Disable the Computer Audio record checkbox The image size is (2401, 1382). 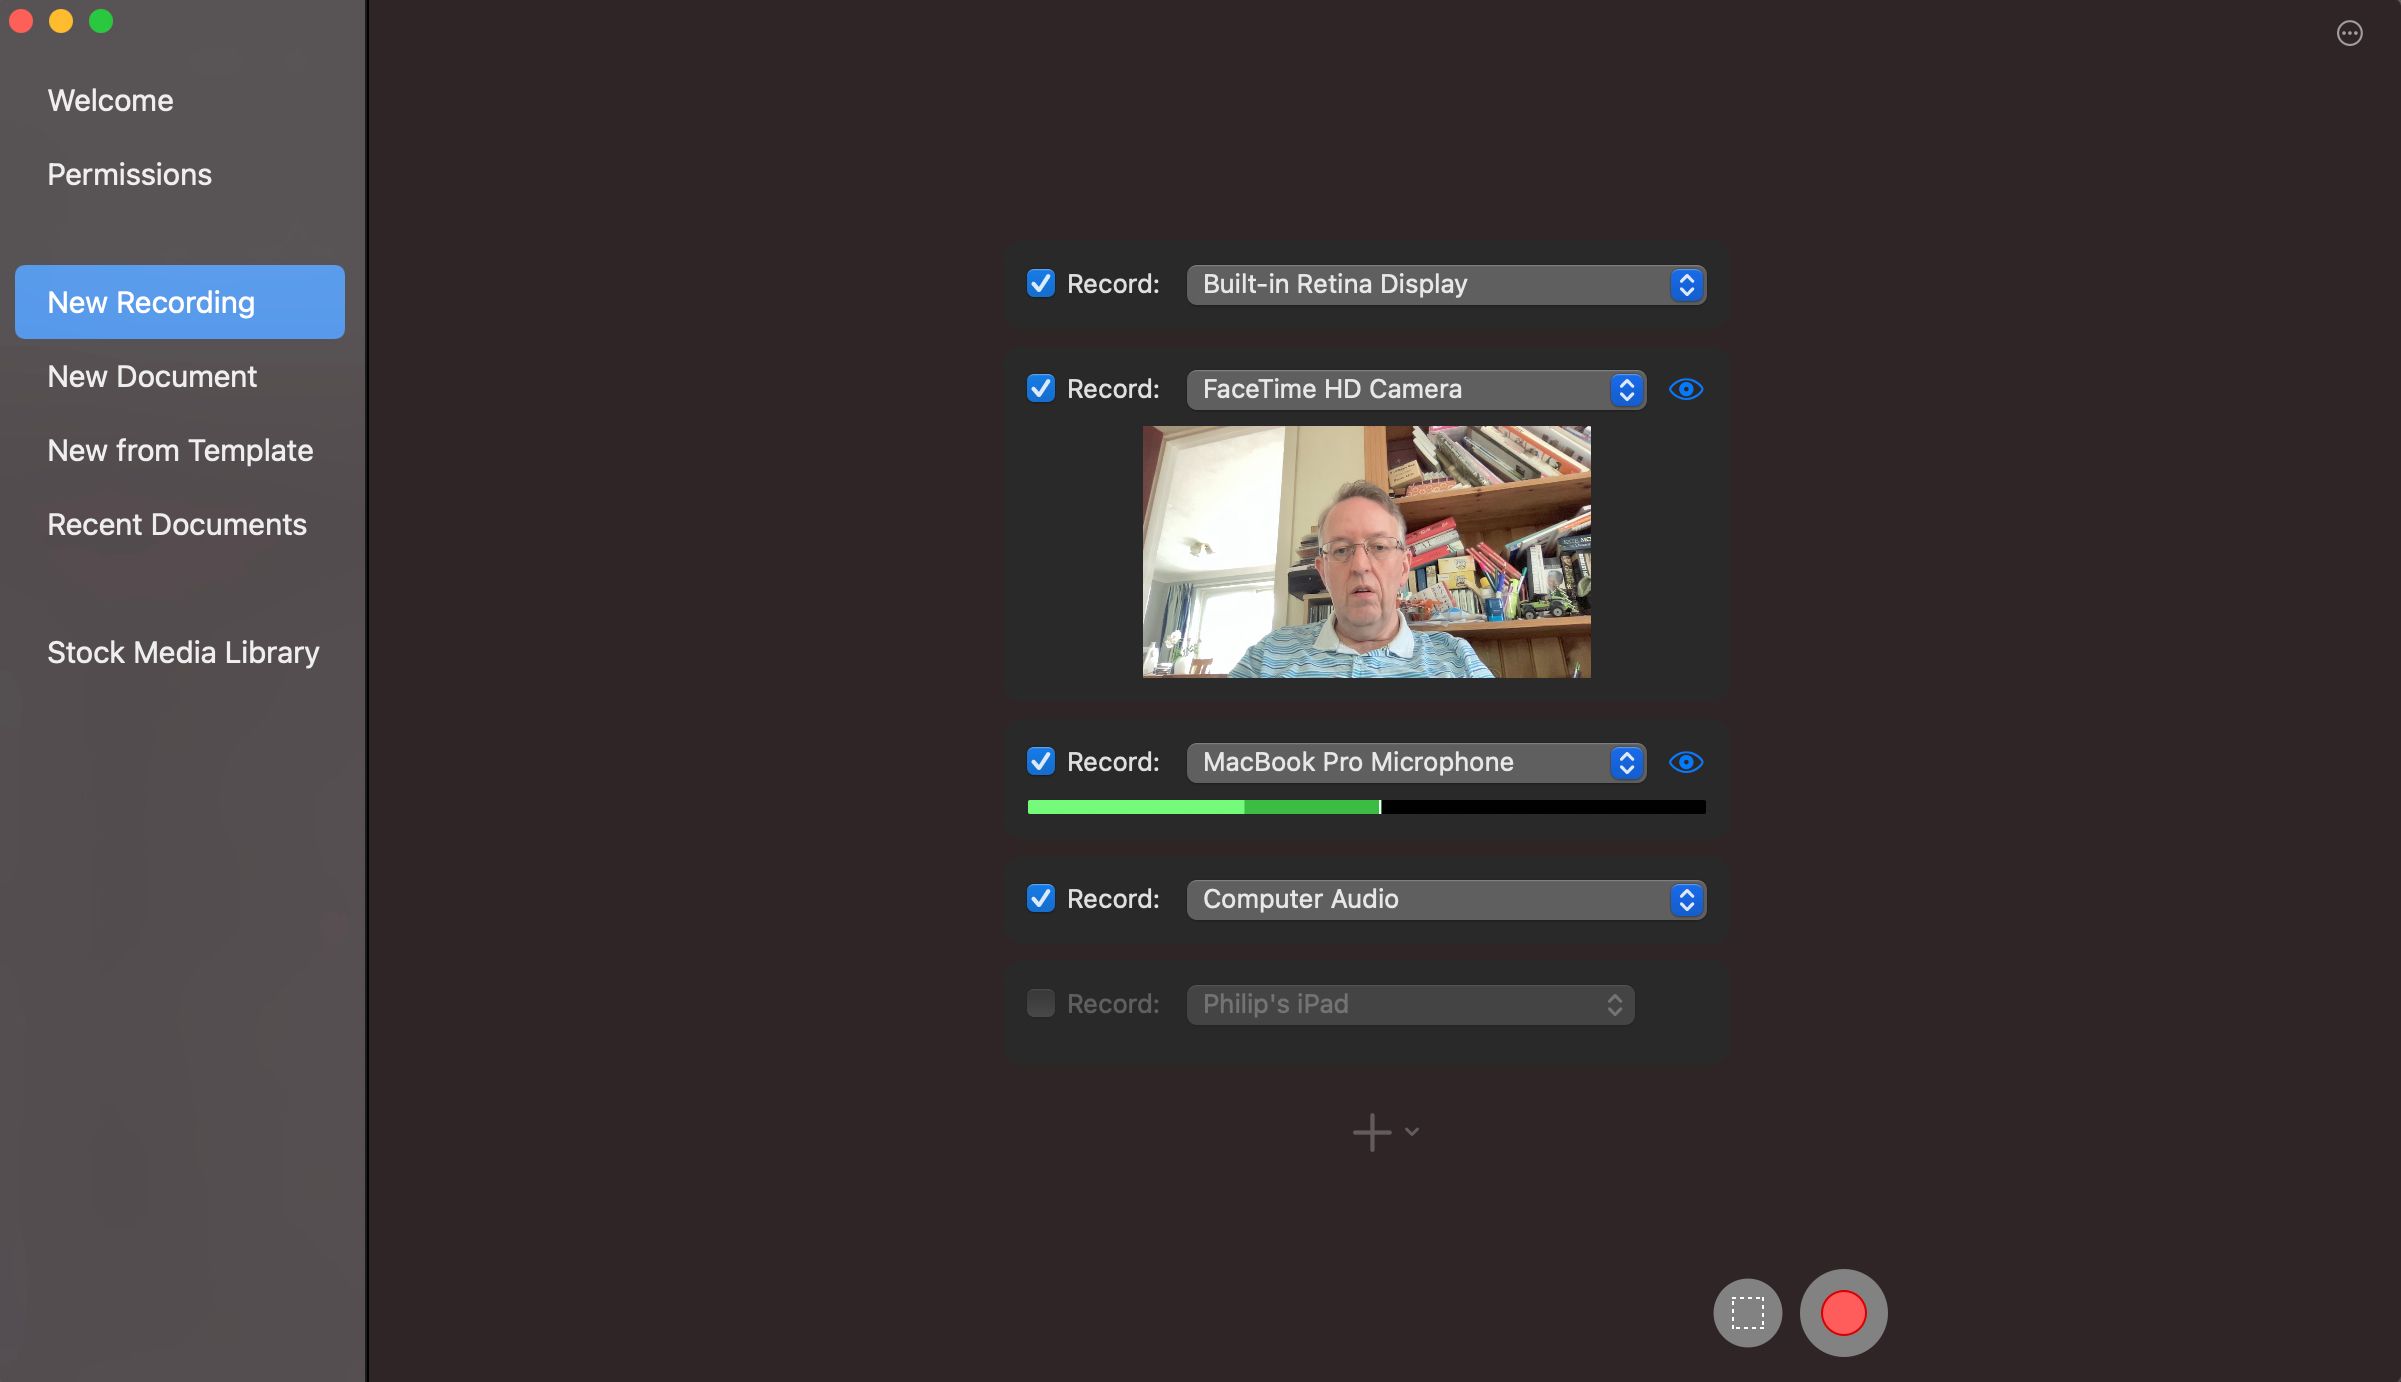coord(1041,899)
